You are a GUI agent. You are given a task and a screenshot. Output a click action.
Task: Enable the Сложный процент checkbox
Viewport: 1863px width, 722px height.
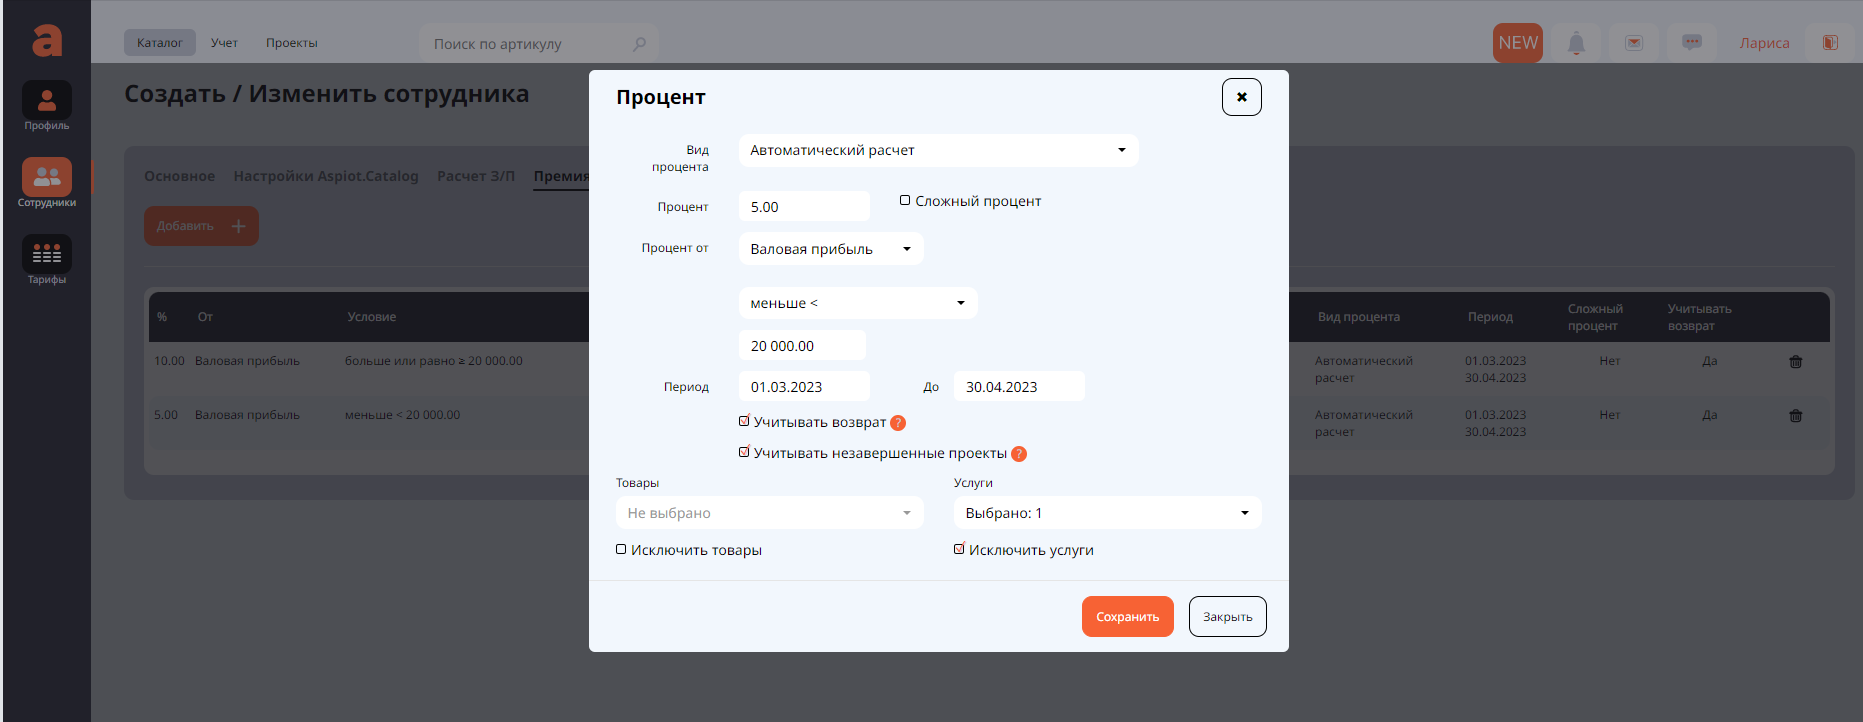point(905,201)
